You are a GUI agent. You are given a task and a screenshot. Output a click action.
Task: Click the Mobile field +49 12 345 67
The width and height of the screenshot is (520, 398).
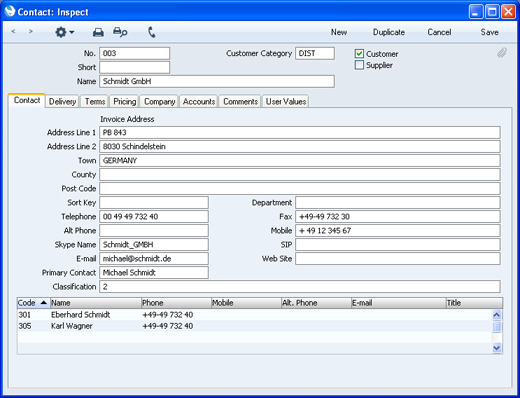click(x=398, y=230)
